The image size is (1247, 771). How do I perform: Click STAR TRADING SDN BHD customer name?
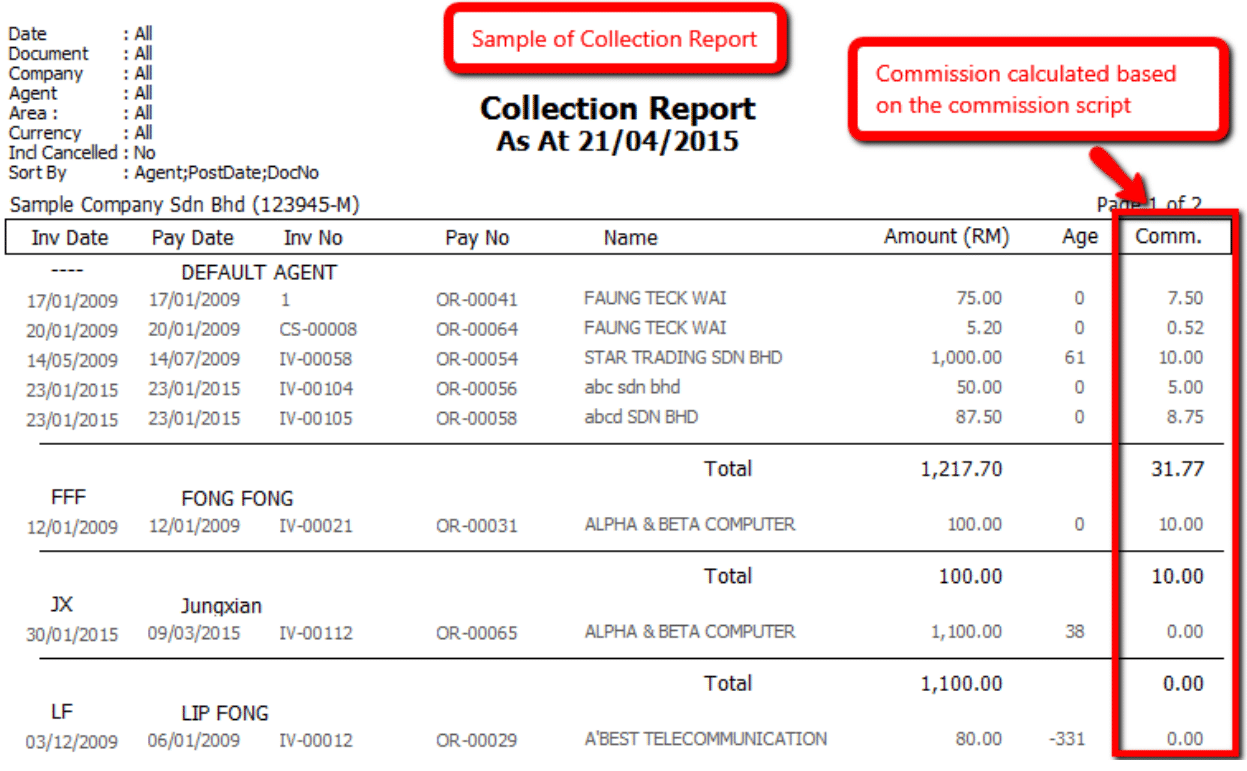pos(683,357)
